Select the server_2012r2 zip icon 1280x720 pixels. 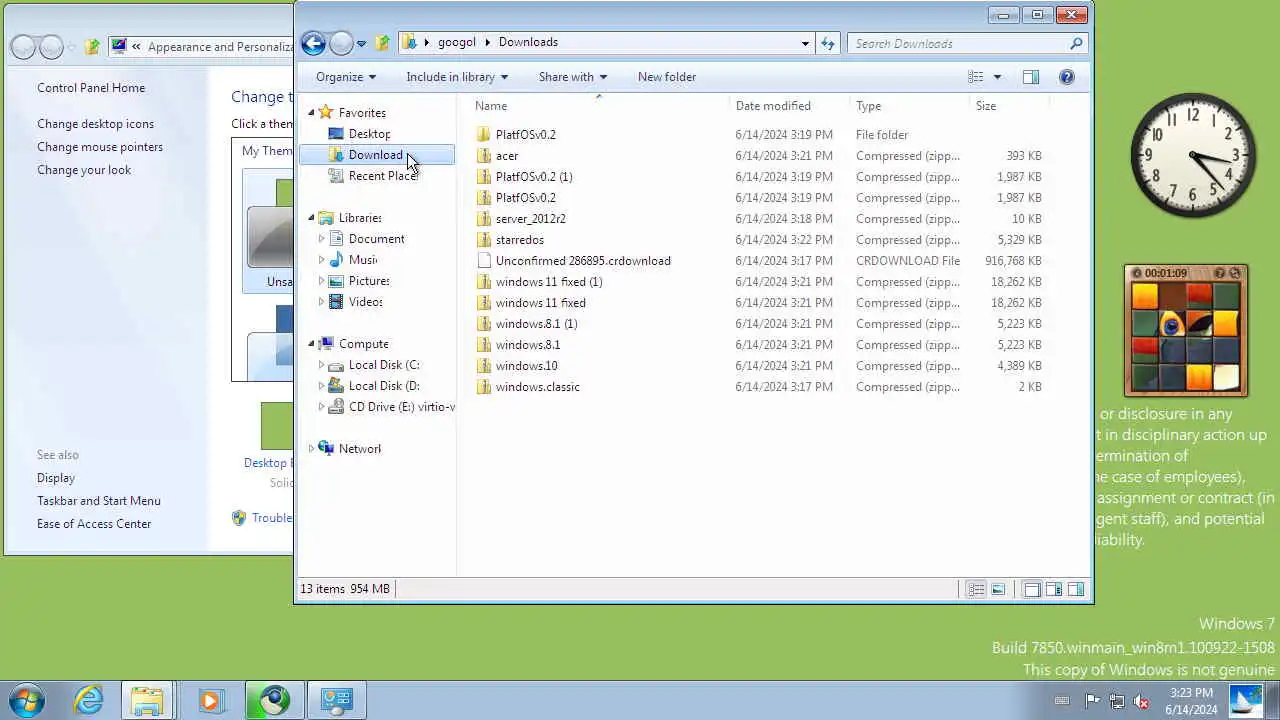click(484, 219)
